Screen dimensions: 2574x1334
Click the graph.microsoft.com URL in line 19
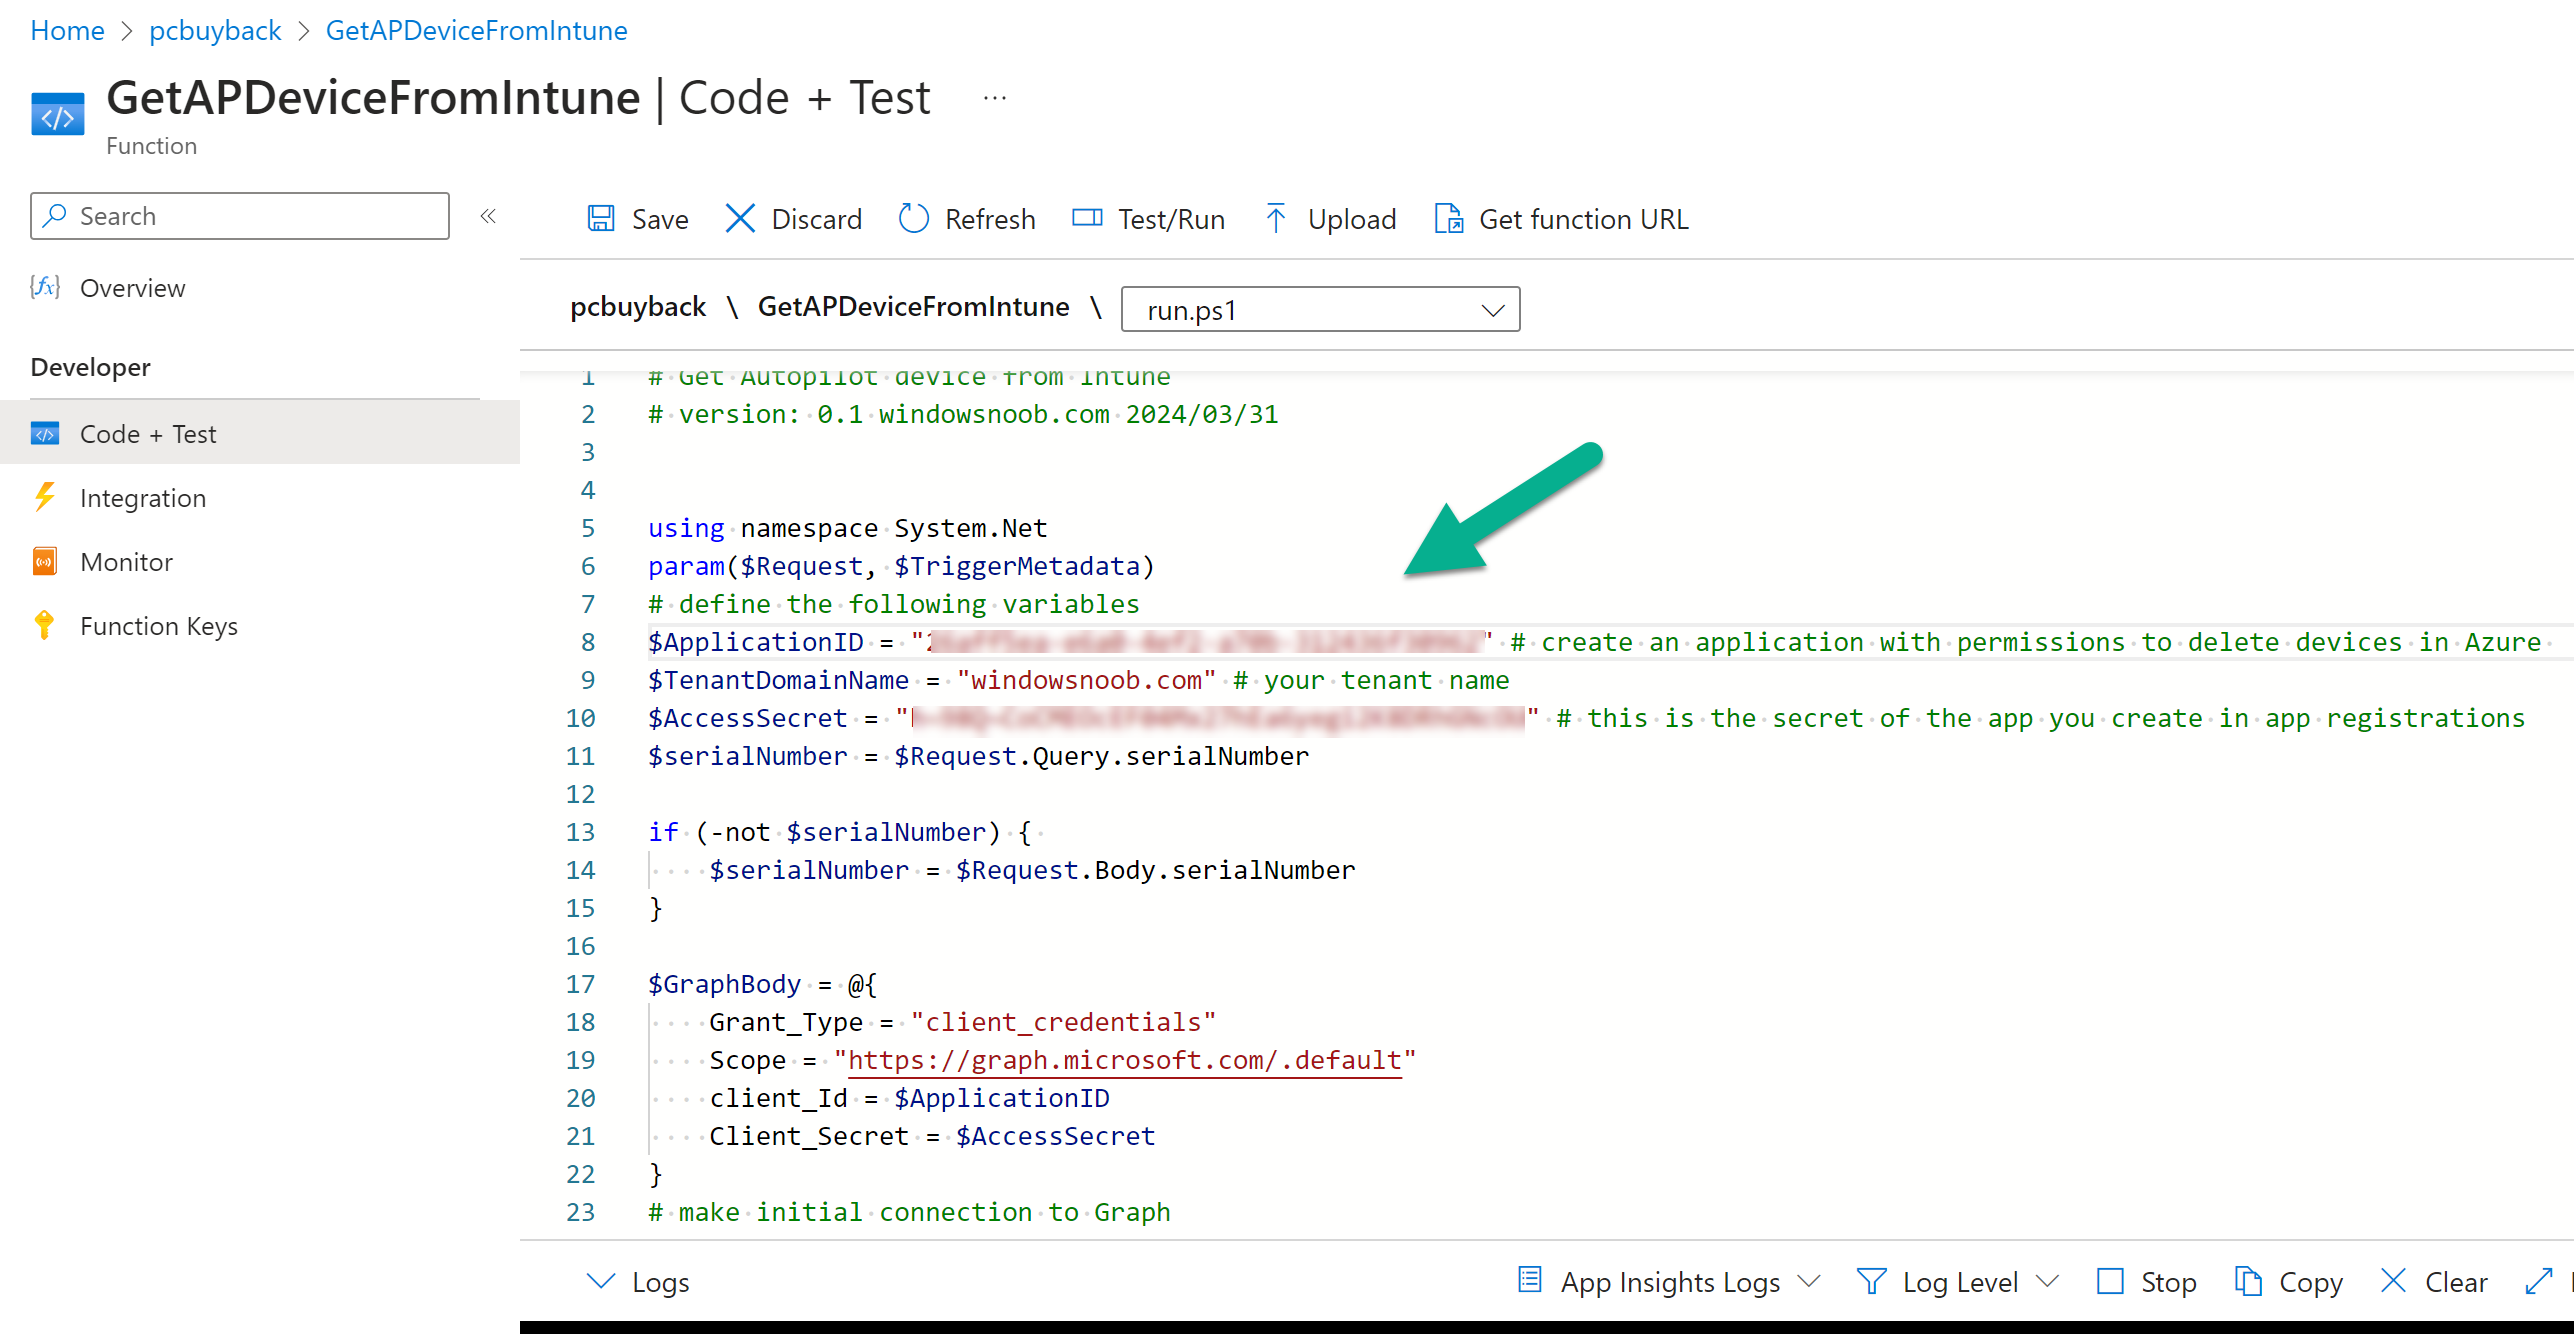tap(1124, 1060)
